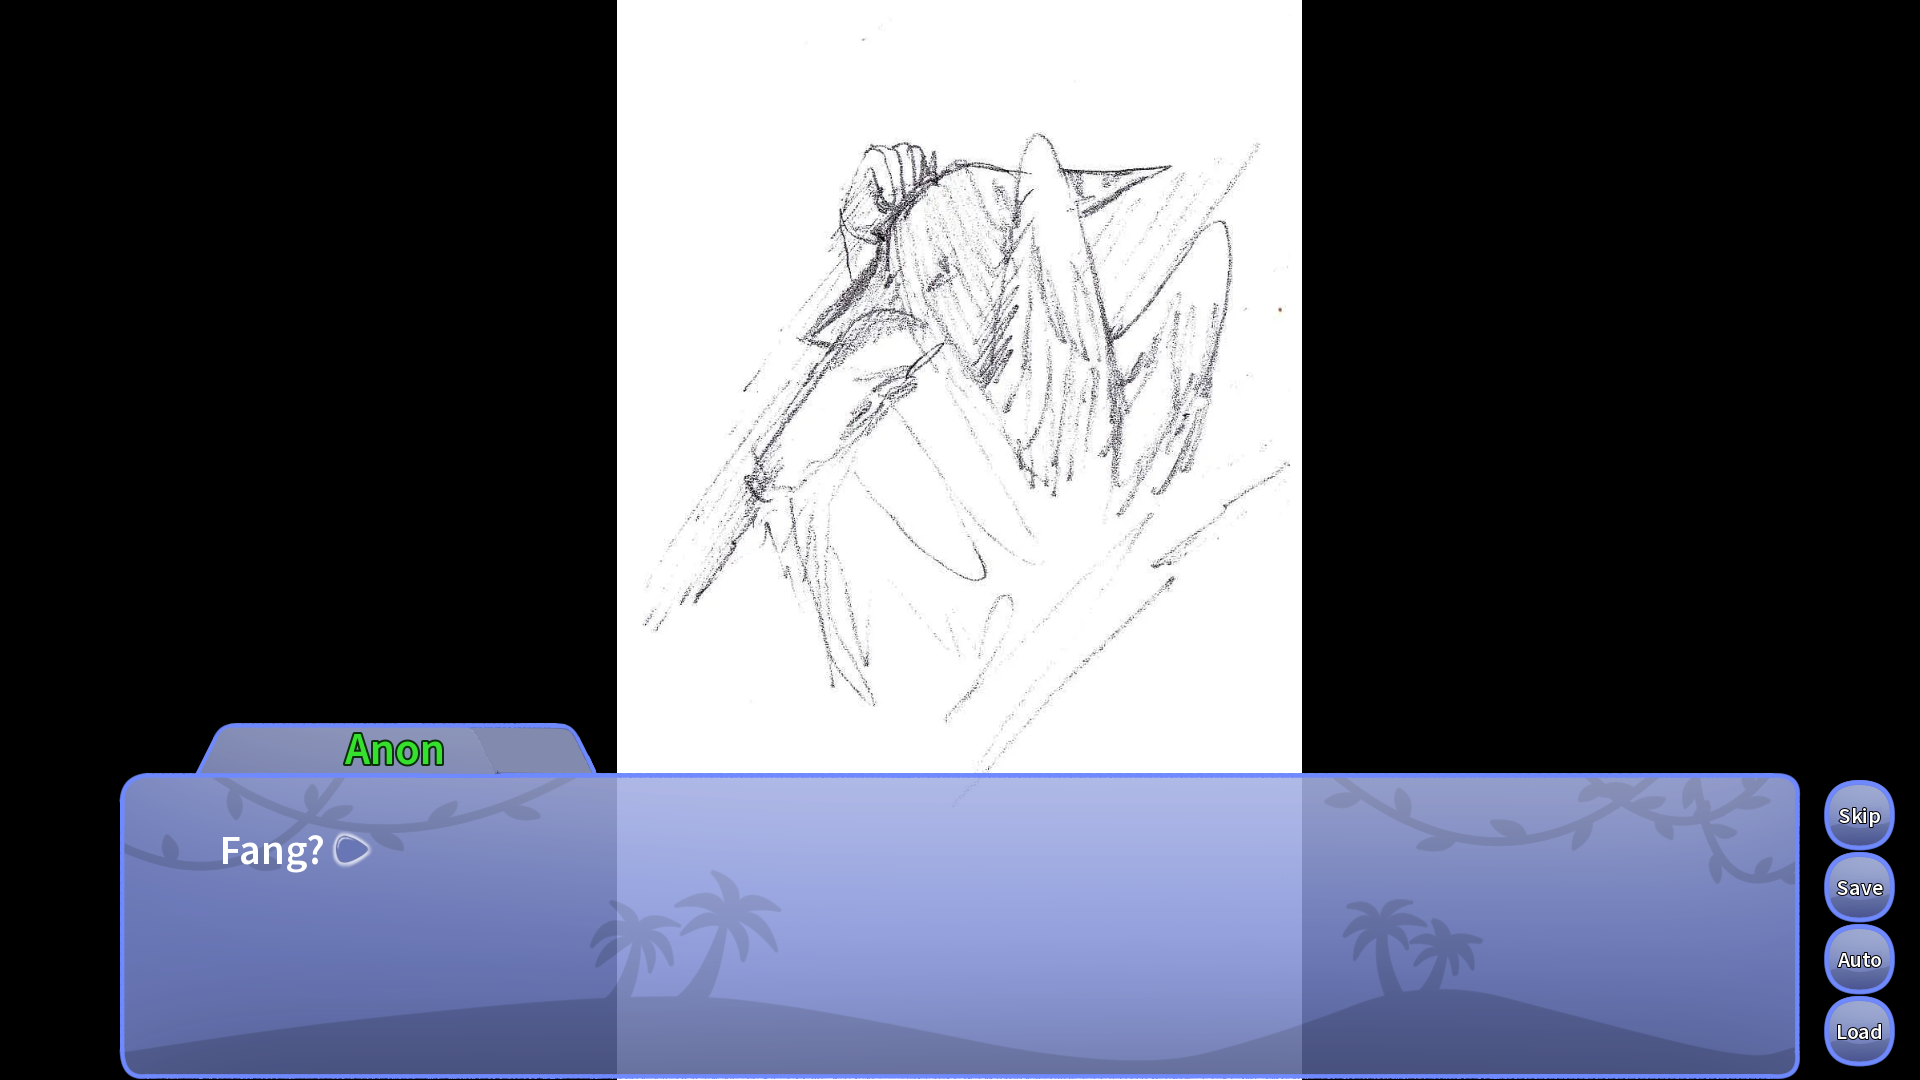Enable auto-advance by clicking Auto

coord(1858,959)
